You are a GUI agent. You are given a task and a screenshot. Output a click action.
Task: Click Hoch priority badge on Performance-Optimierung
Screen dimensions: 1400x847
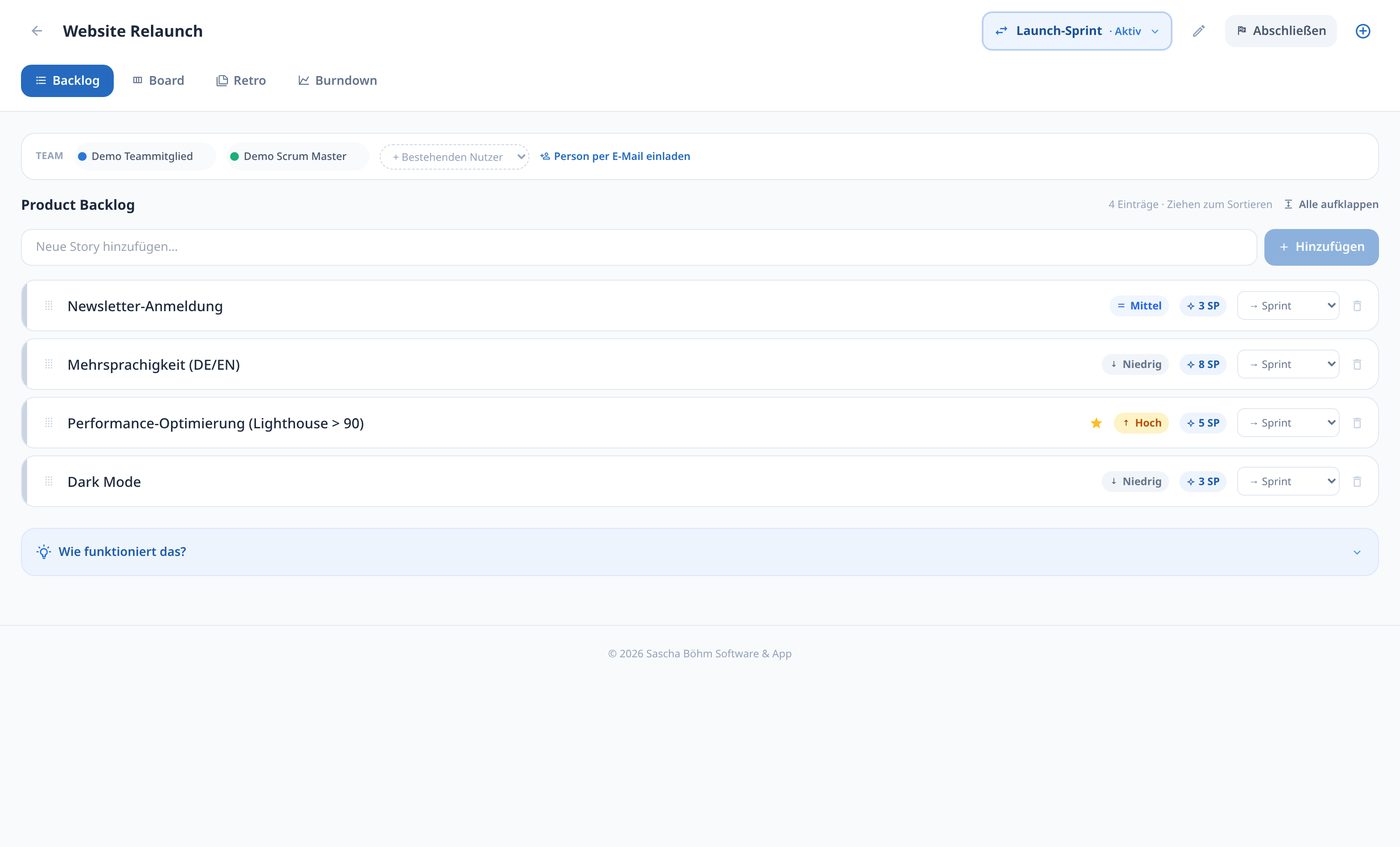click(x=1141, y=423)
